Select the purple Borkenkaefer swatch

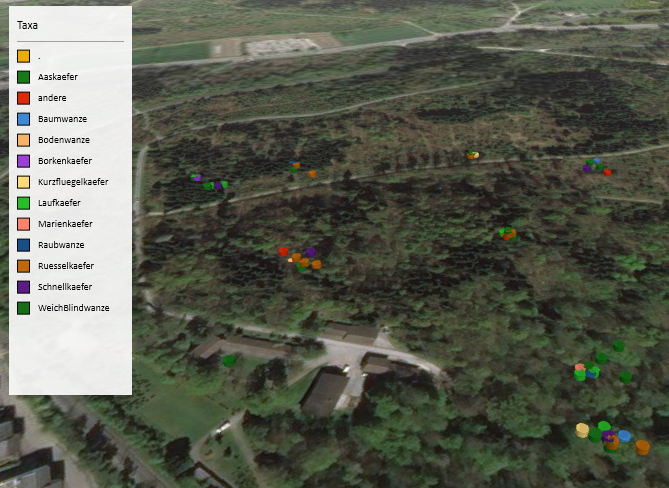23,161
